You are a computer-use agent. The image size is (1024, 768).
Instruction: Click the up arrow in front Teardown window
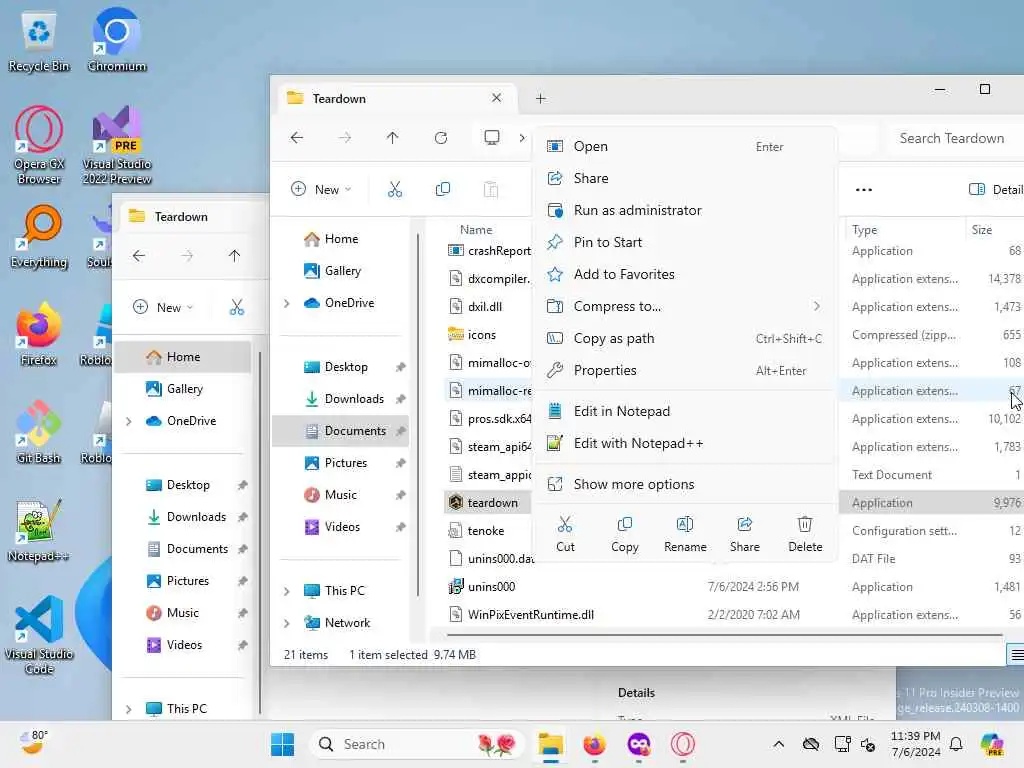392,138
